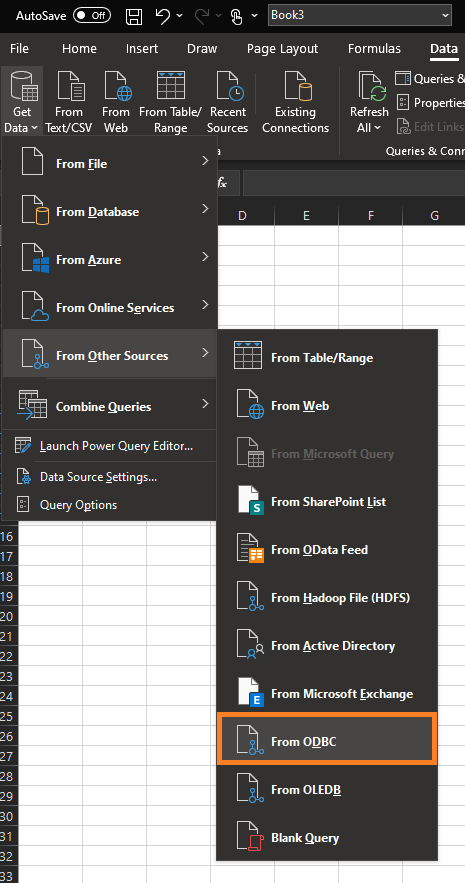Select the Data ribbon tab
Viewport: 465px width, 883px height.
click(444, 48)
